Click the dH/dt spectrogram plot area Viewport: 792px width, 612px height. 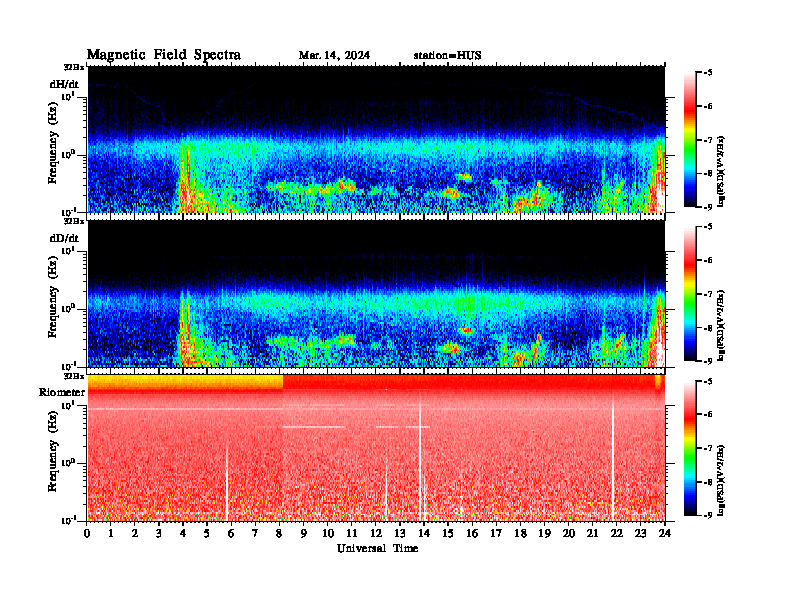pos(376,139)
